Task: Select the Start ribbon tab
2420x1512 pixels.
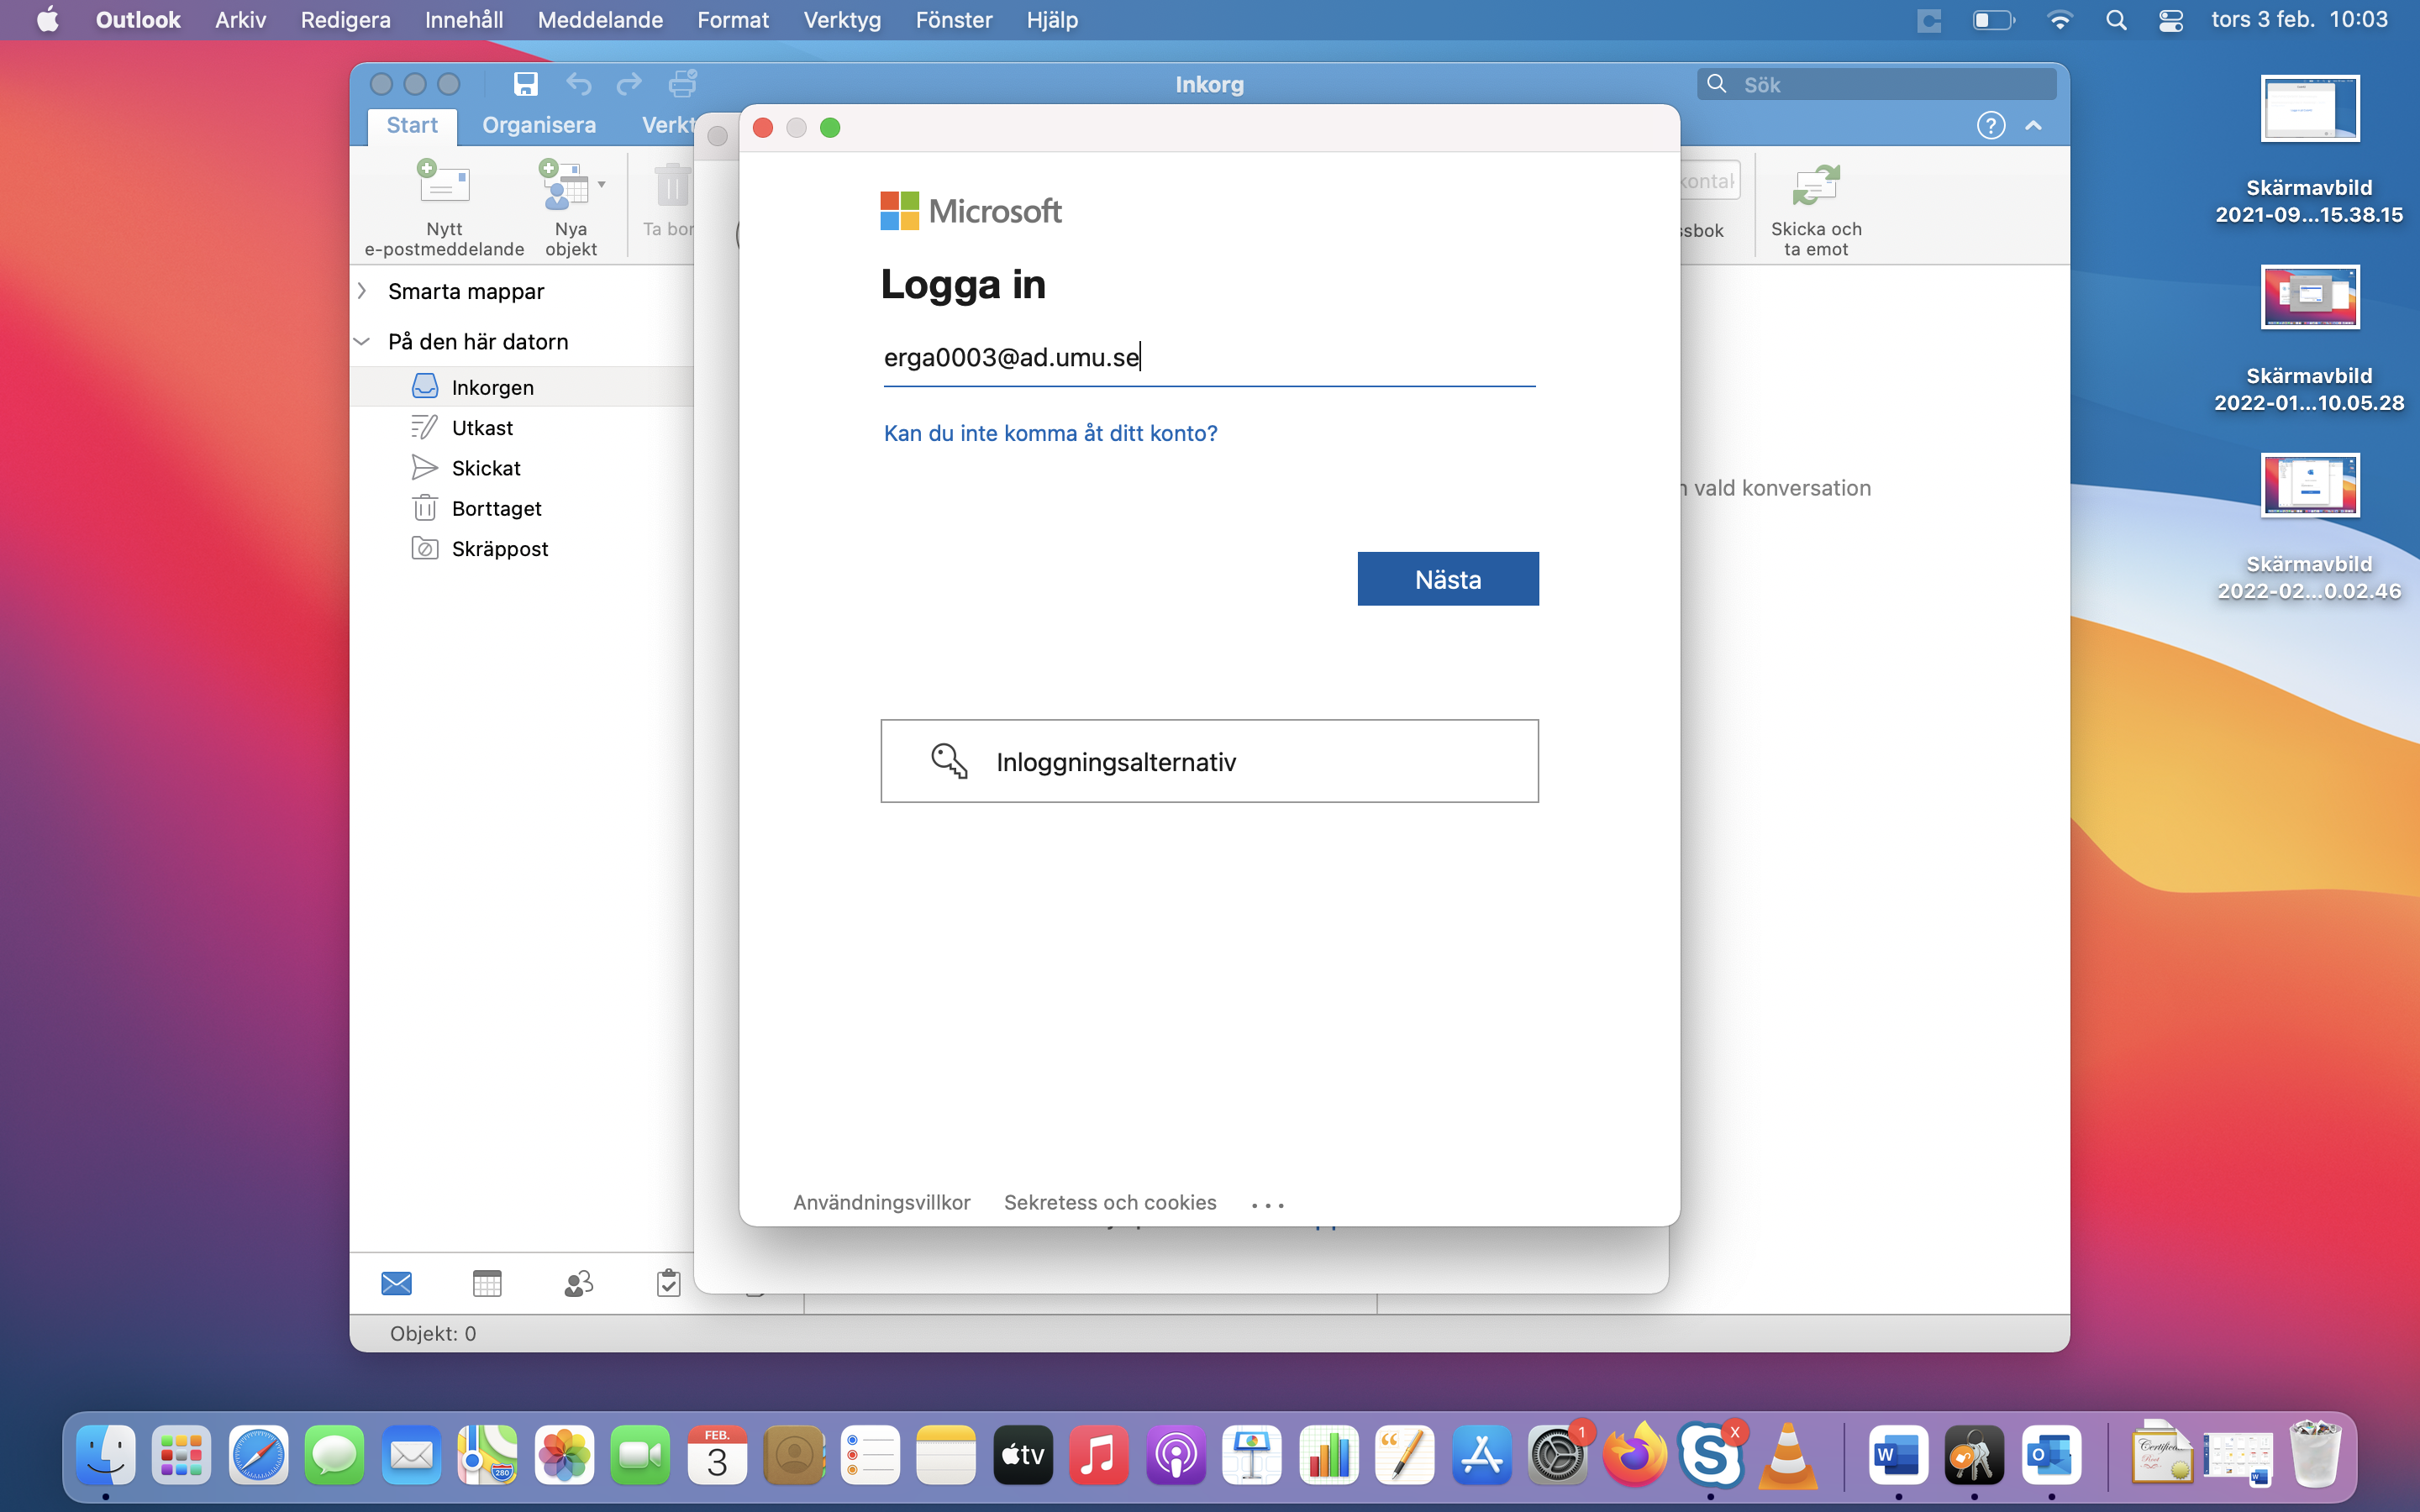Action: point(412,125)
